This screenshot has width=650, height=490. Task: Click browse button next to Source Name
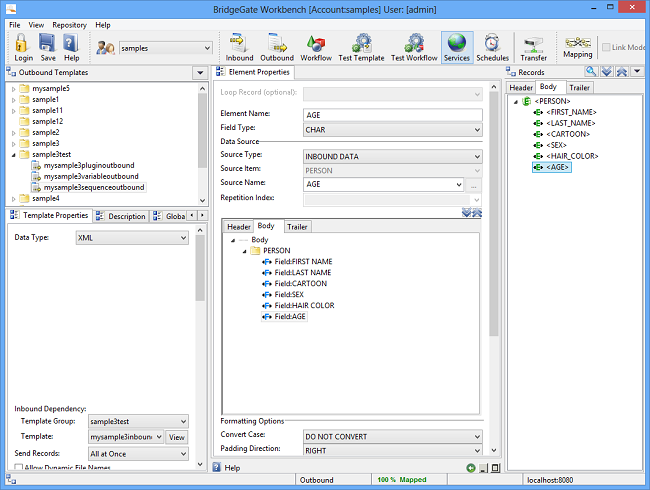473,185
